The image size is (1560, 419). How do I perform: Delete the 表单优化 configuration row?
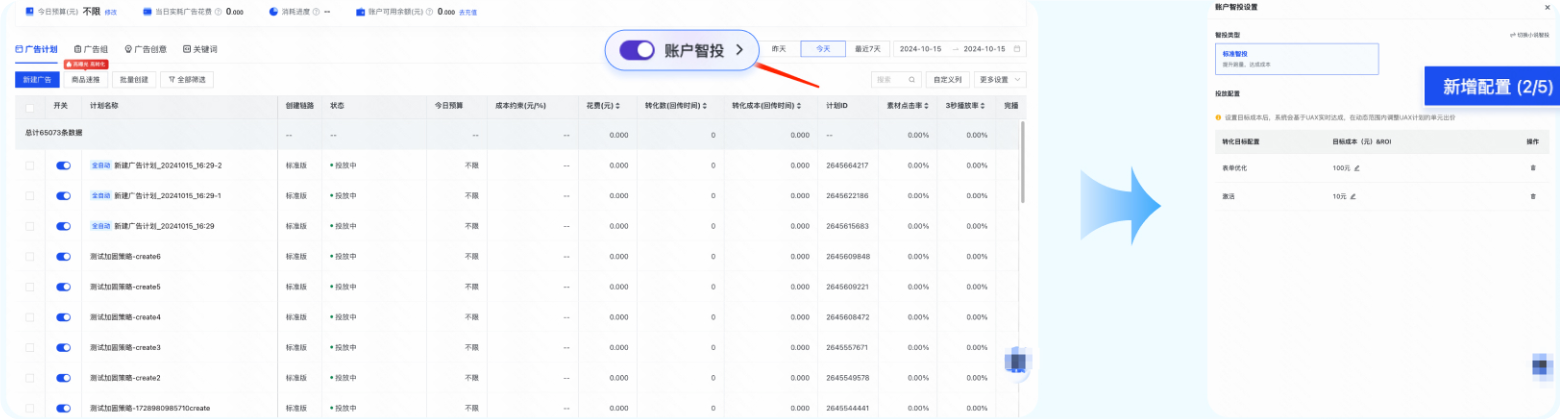[1532, 168]
